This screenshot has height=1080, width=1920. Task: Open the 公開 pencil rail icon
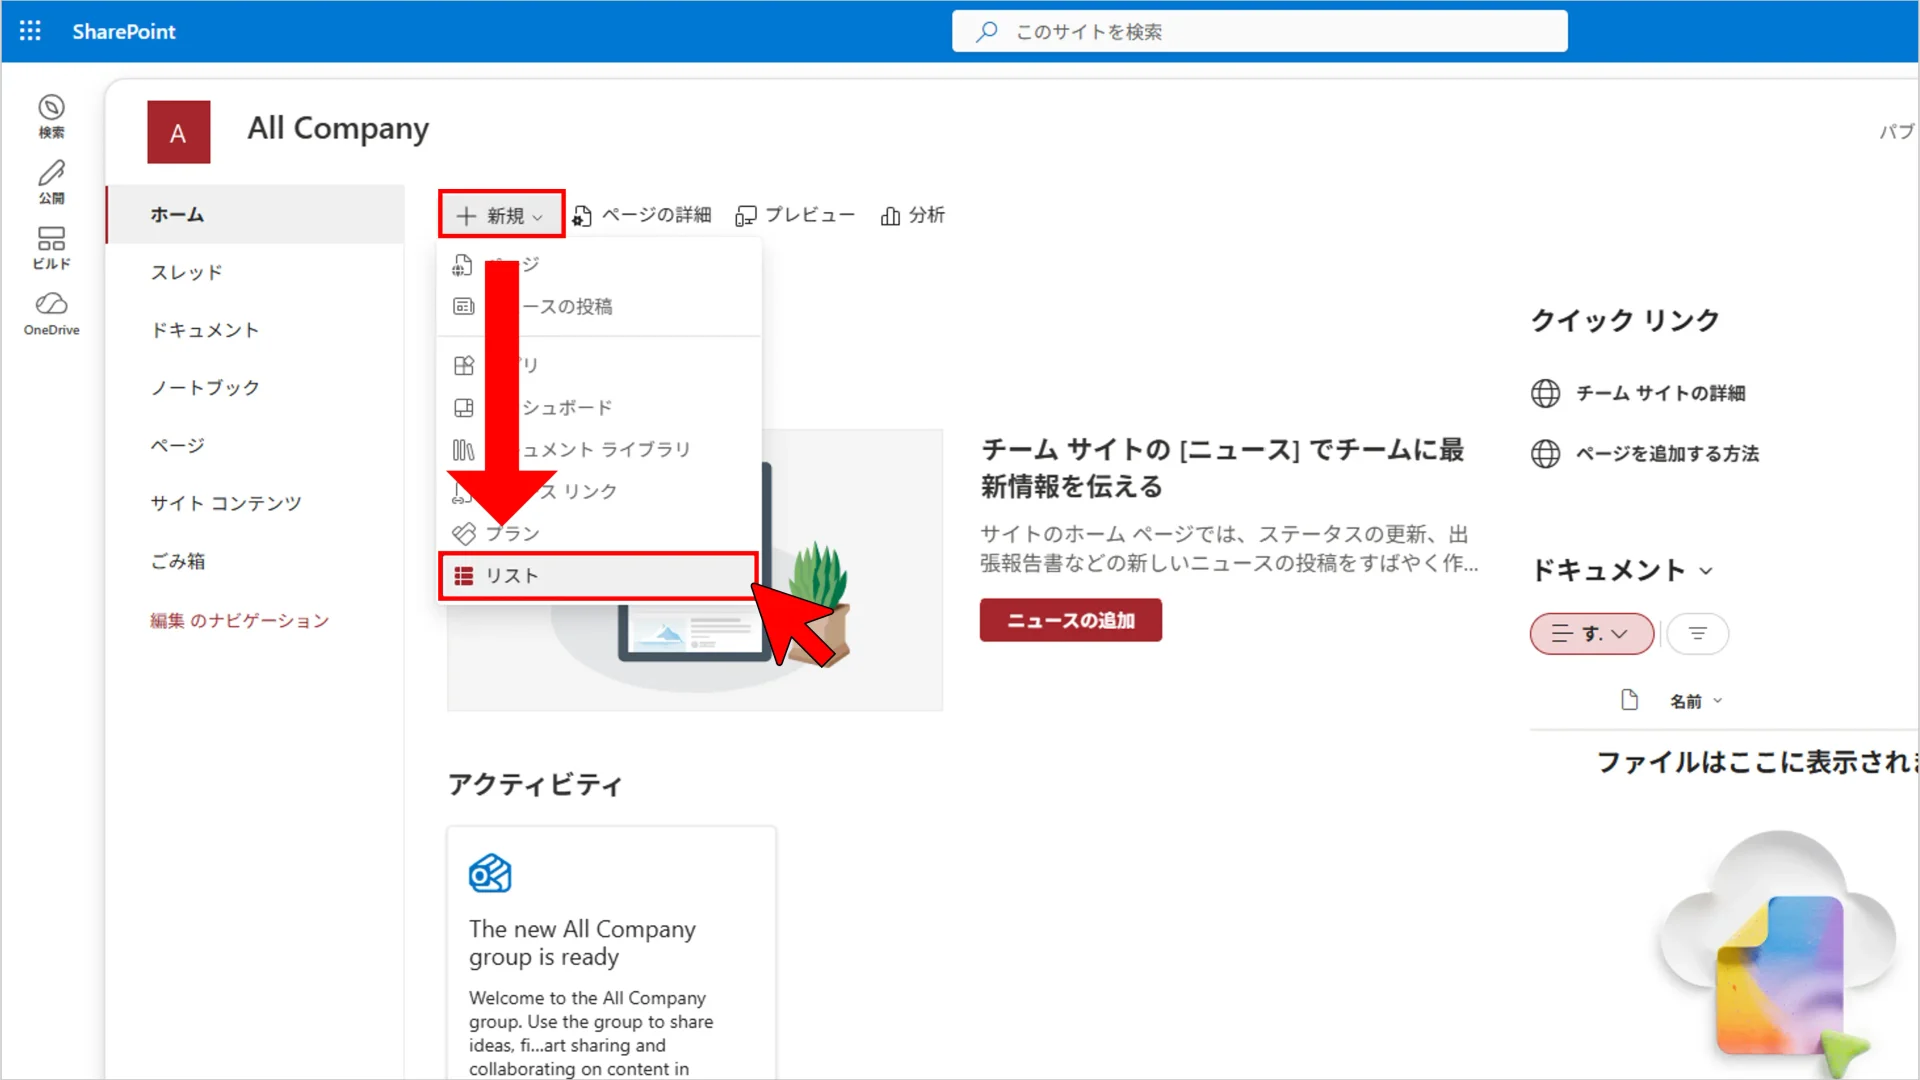pyautogui.click(x=51, y=182)
